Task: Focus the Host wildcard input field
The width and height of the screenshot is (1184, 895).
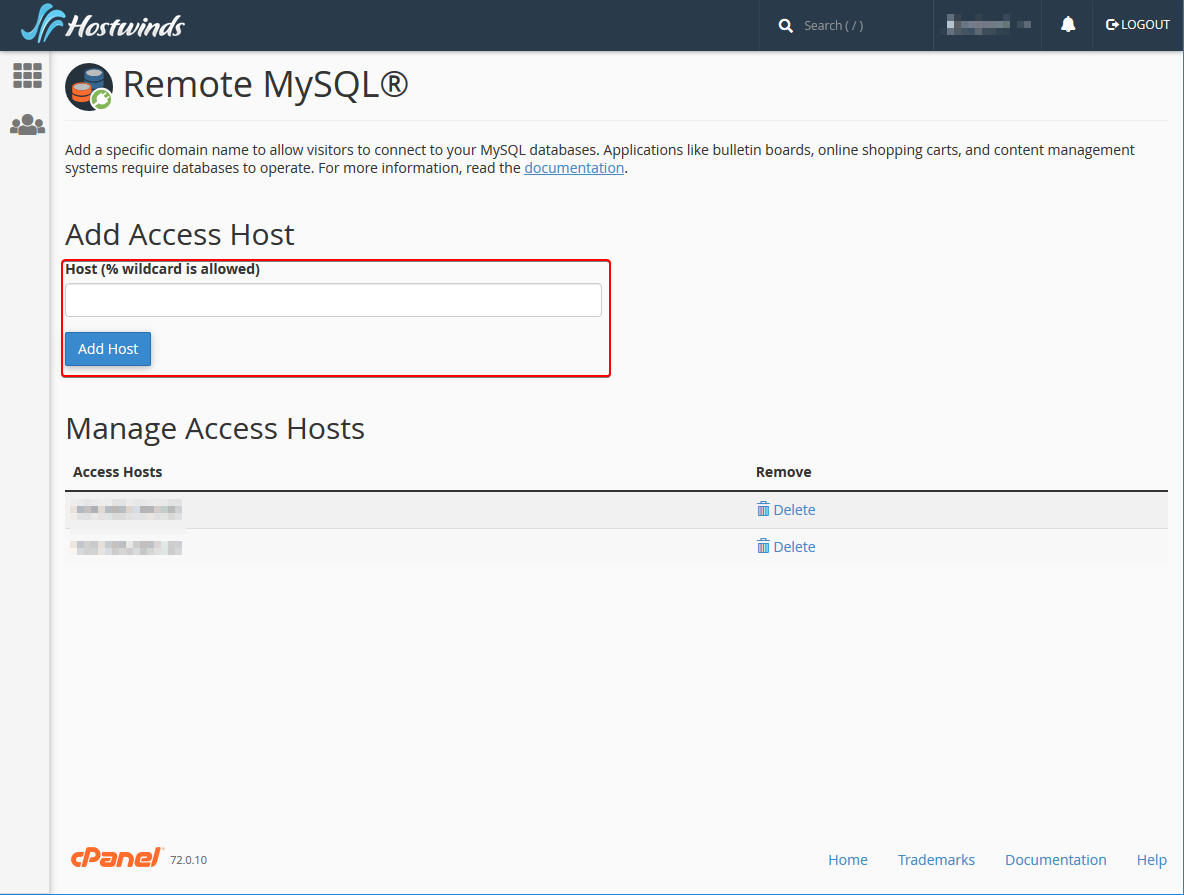Action: pos(333,300)
